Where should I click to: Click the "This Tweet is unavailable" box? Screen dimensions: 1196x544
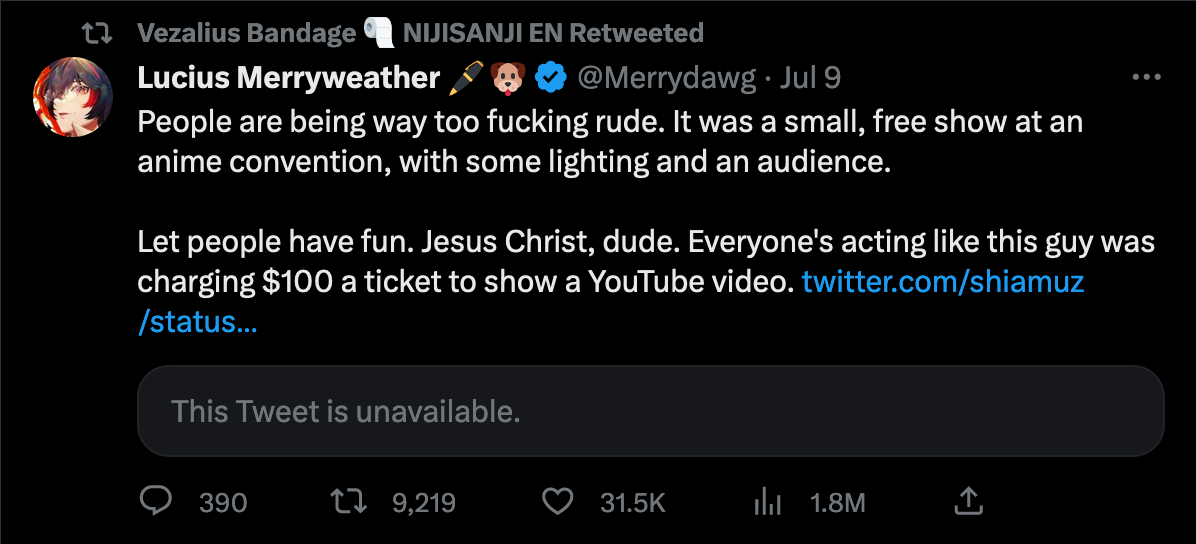(650, 411)
